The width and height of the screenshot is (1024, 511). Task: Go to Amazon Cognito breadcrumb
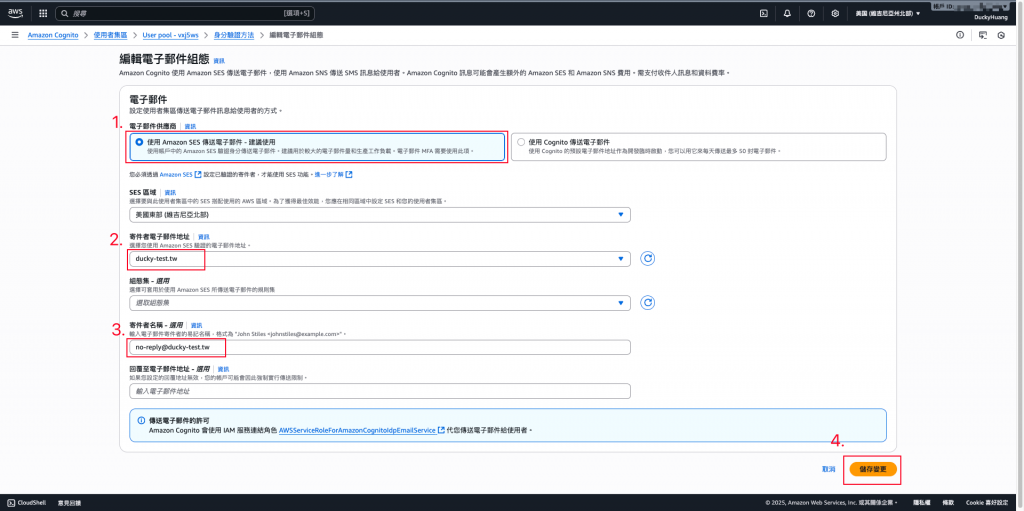coord(53,35)
